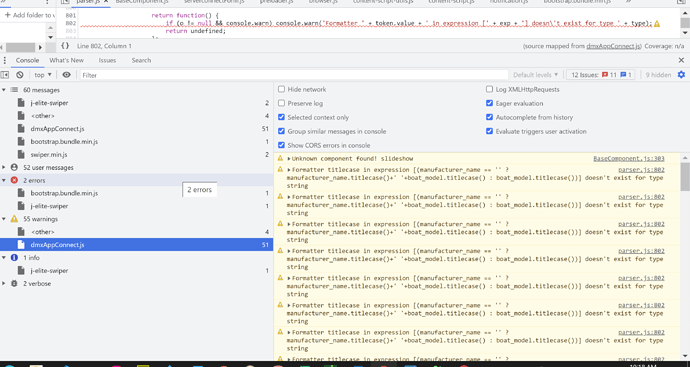Open the drawer's three-dot menu
The width and height of the screenshot is (690, 367).
[4, 60]
